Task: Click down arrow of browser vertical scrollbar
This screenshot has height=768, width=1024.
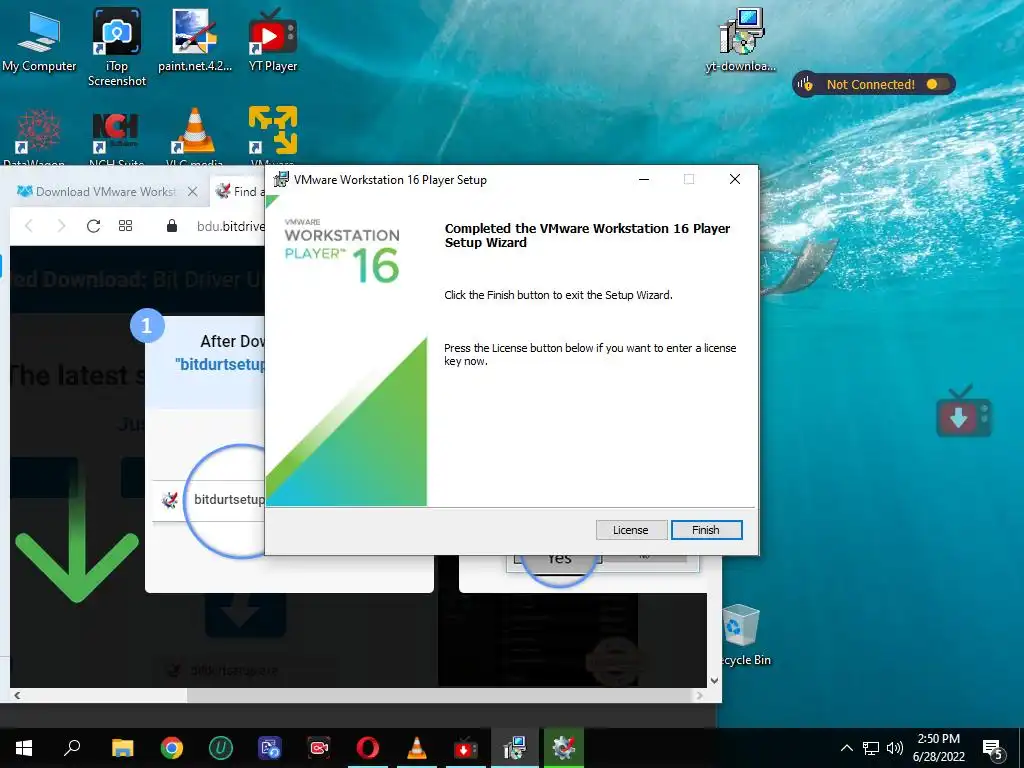Action: [x=714, y=680]
